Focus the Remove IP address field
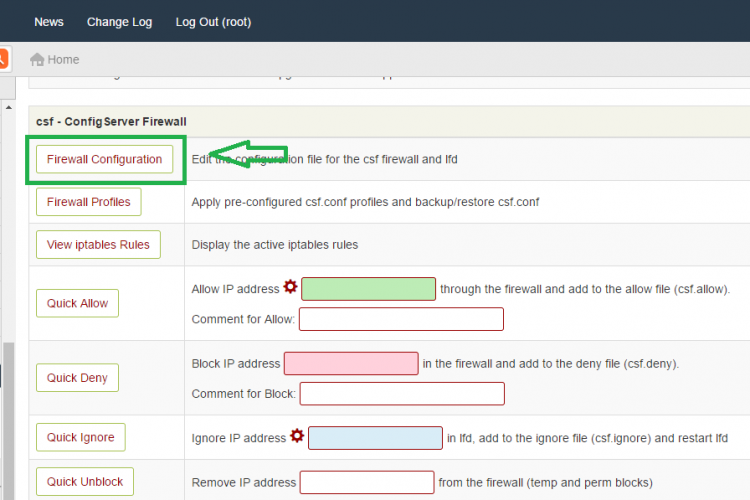This screenshot has width=750, height=500. (367, 482)
